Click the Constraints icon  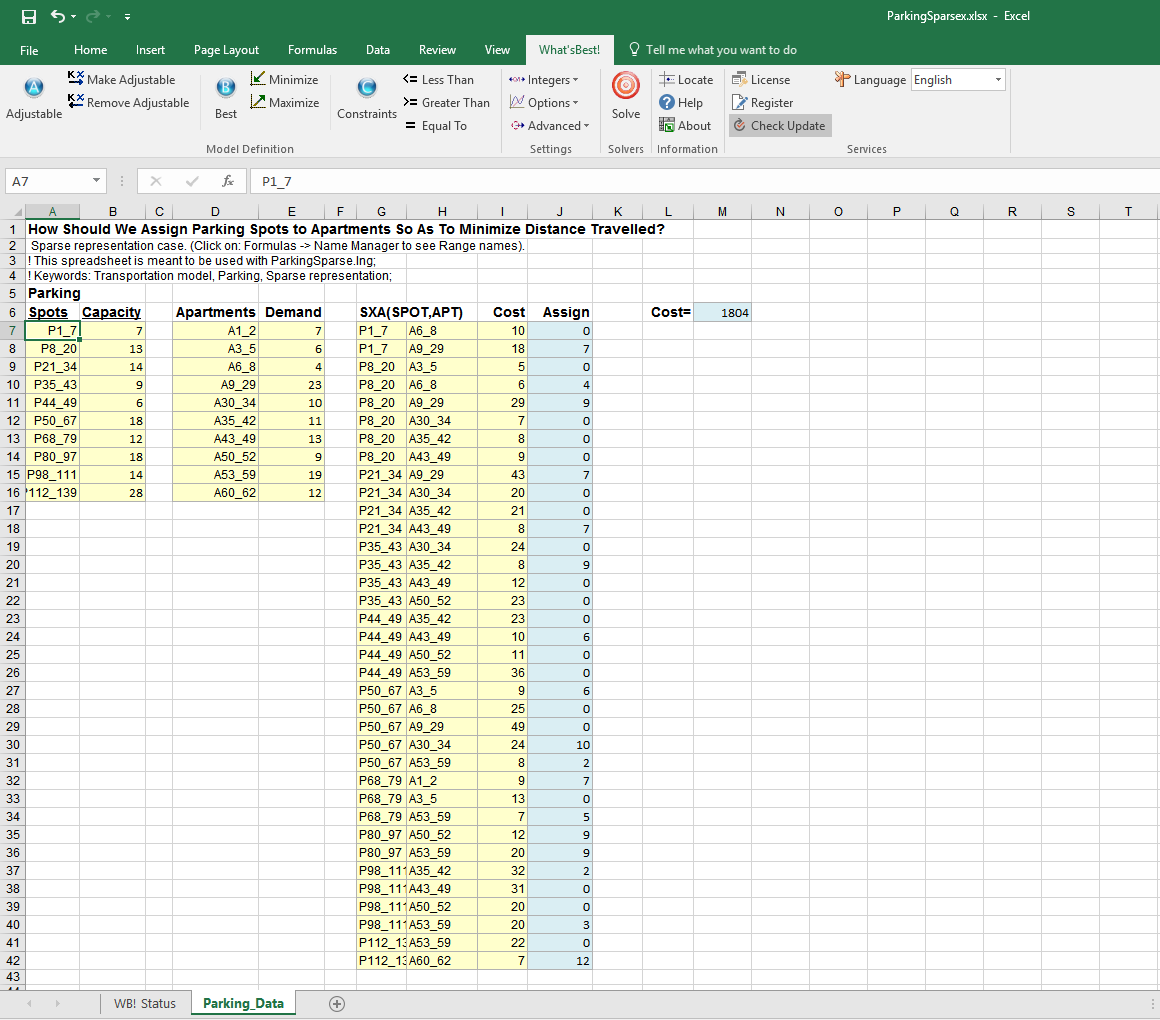click(367, 88)
